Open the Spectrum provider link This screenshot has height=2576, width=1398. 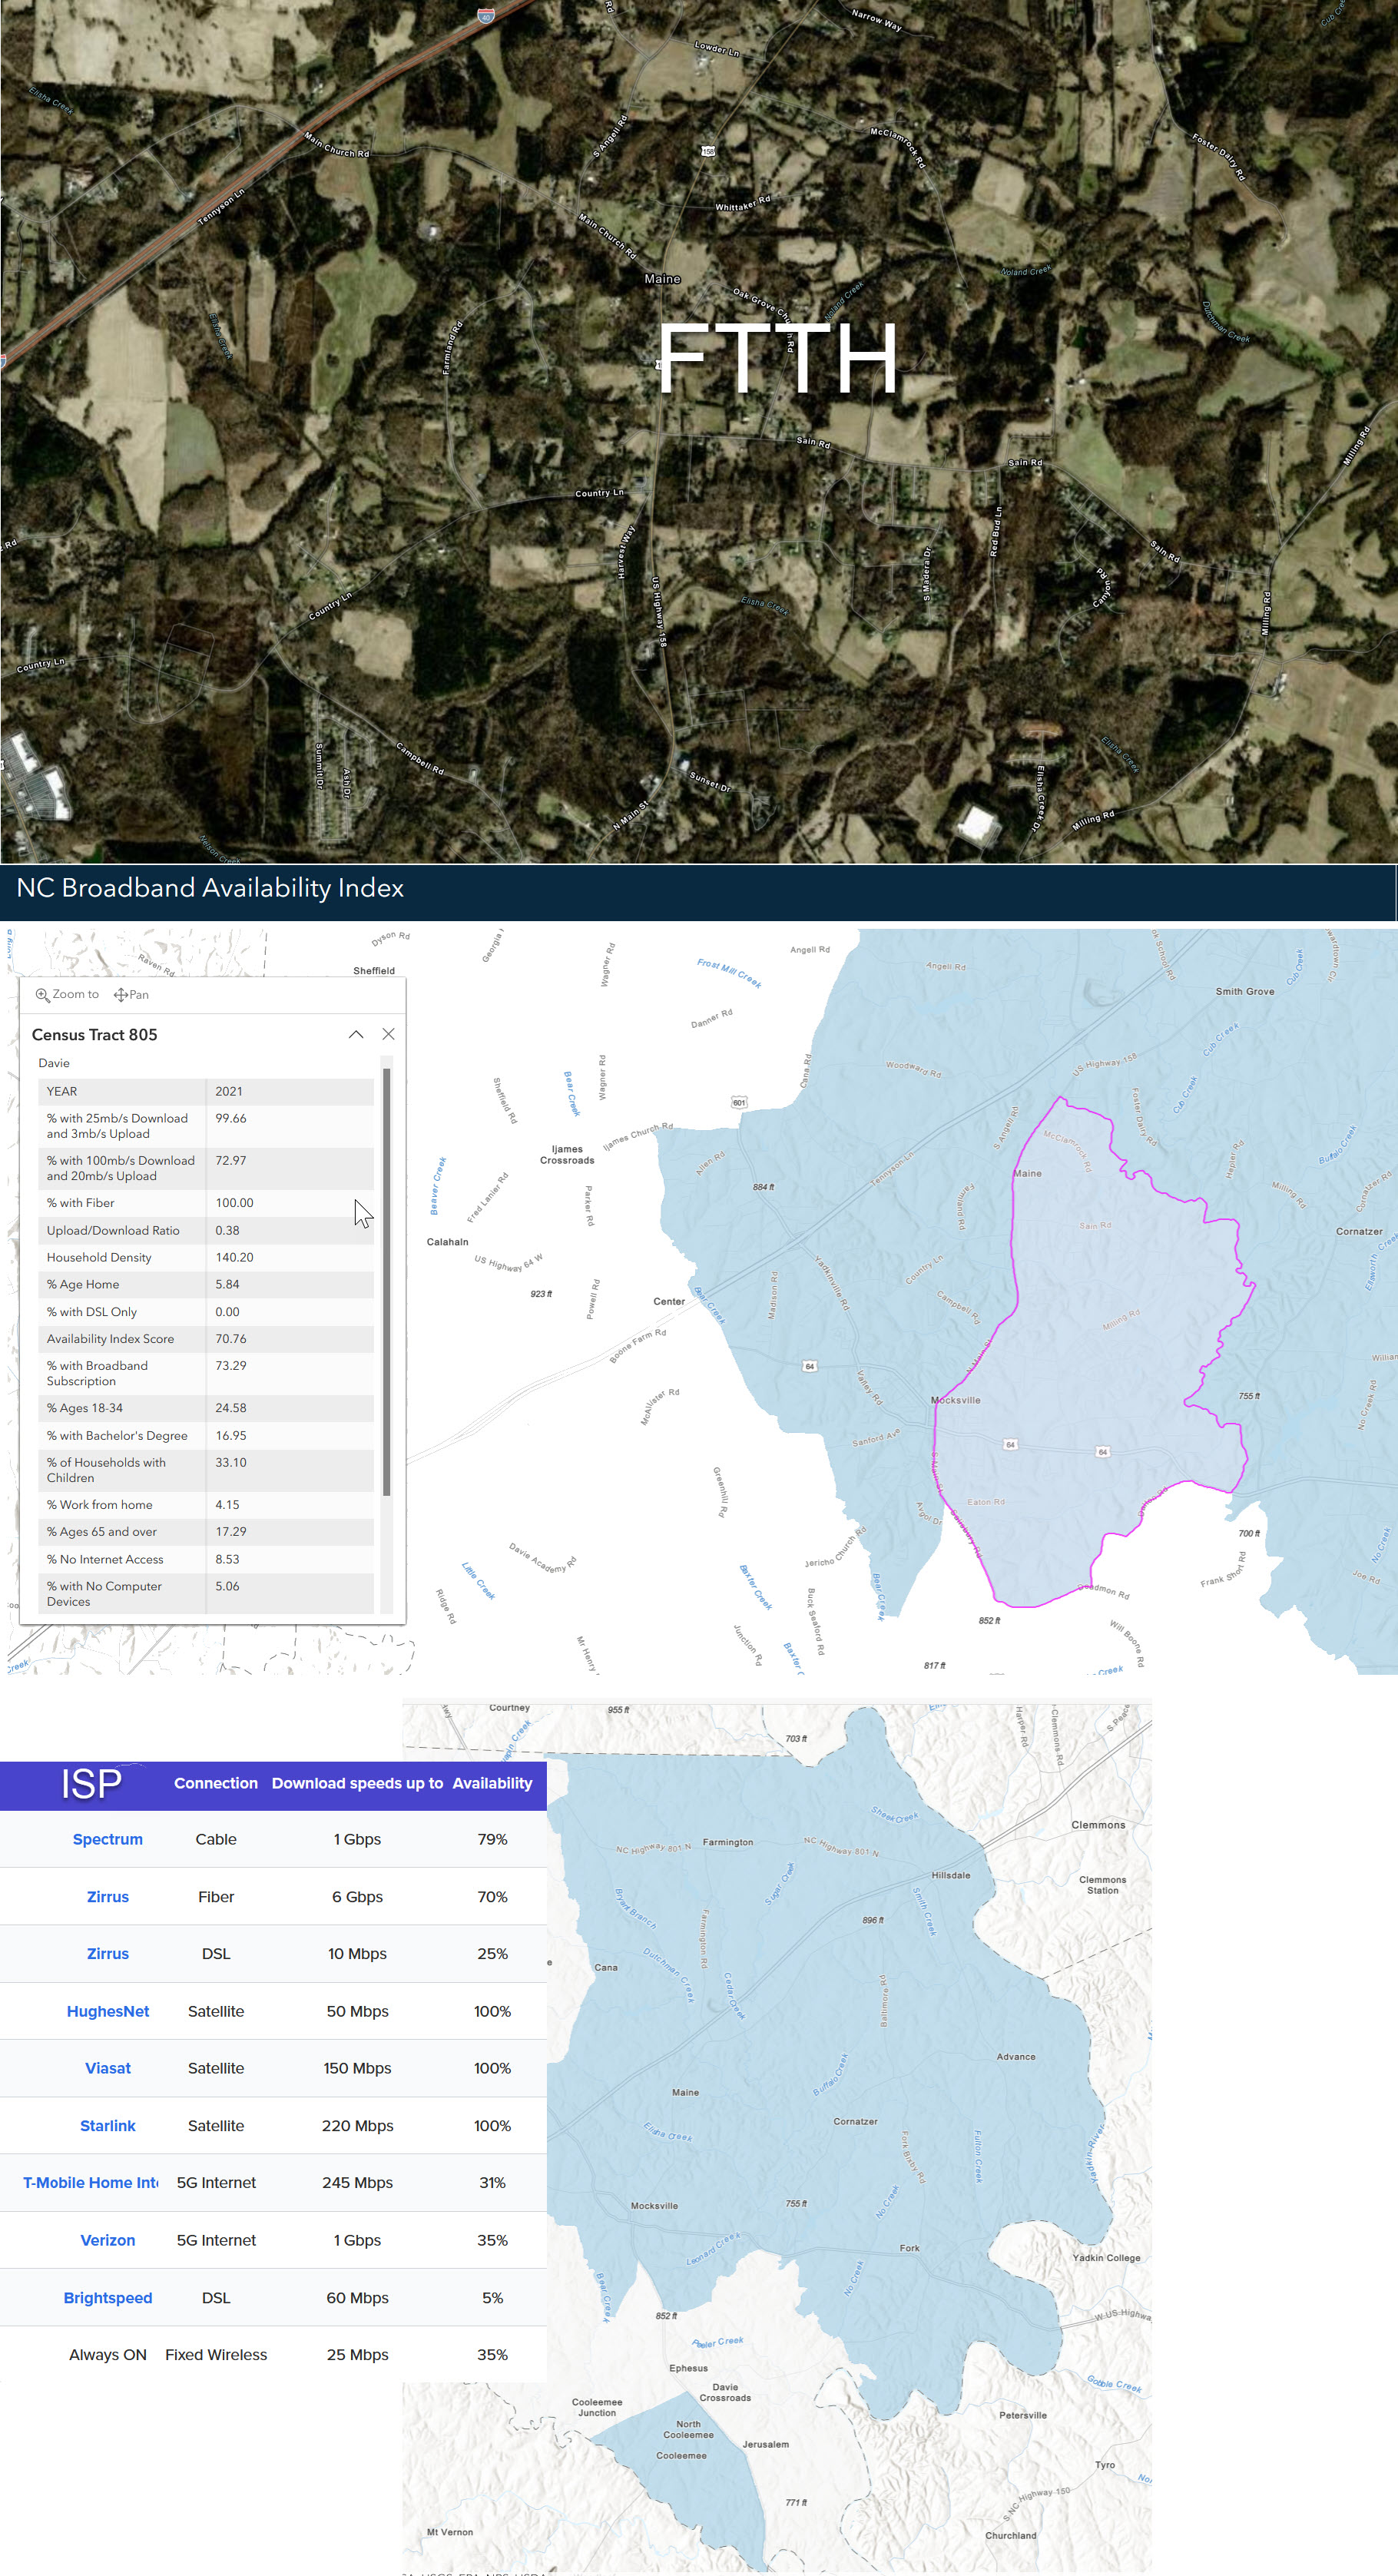point(108,1839)
